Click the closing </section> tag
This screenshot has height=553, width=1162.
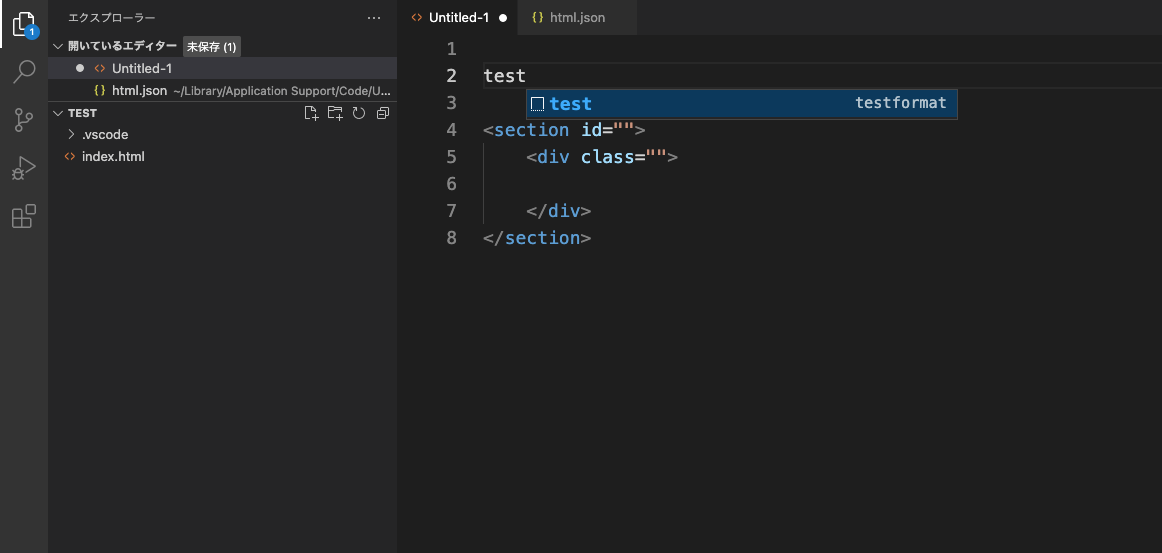tap(537, 238)
